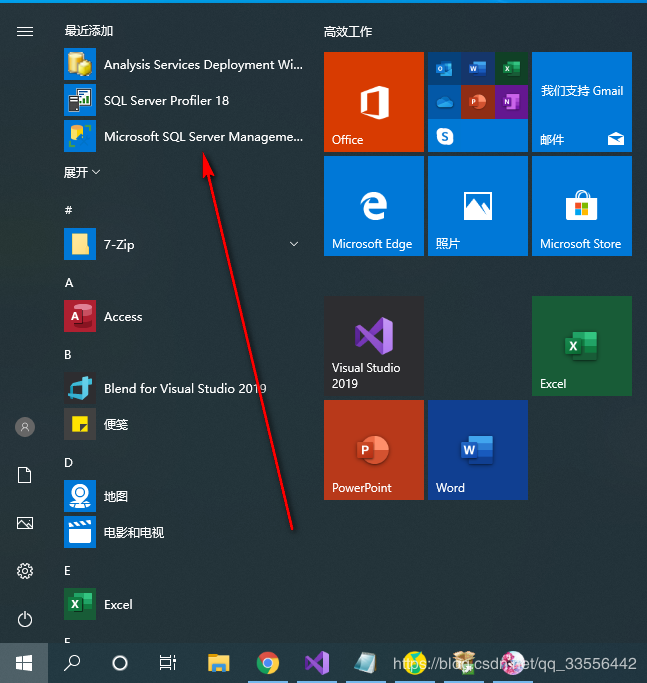This screenshot has height=683, width=647.
Task: Open Outlook from the Office apps tile
Action: (444, 68)
